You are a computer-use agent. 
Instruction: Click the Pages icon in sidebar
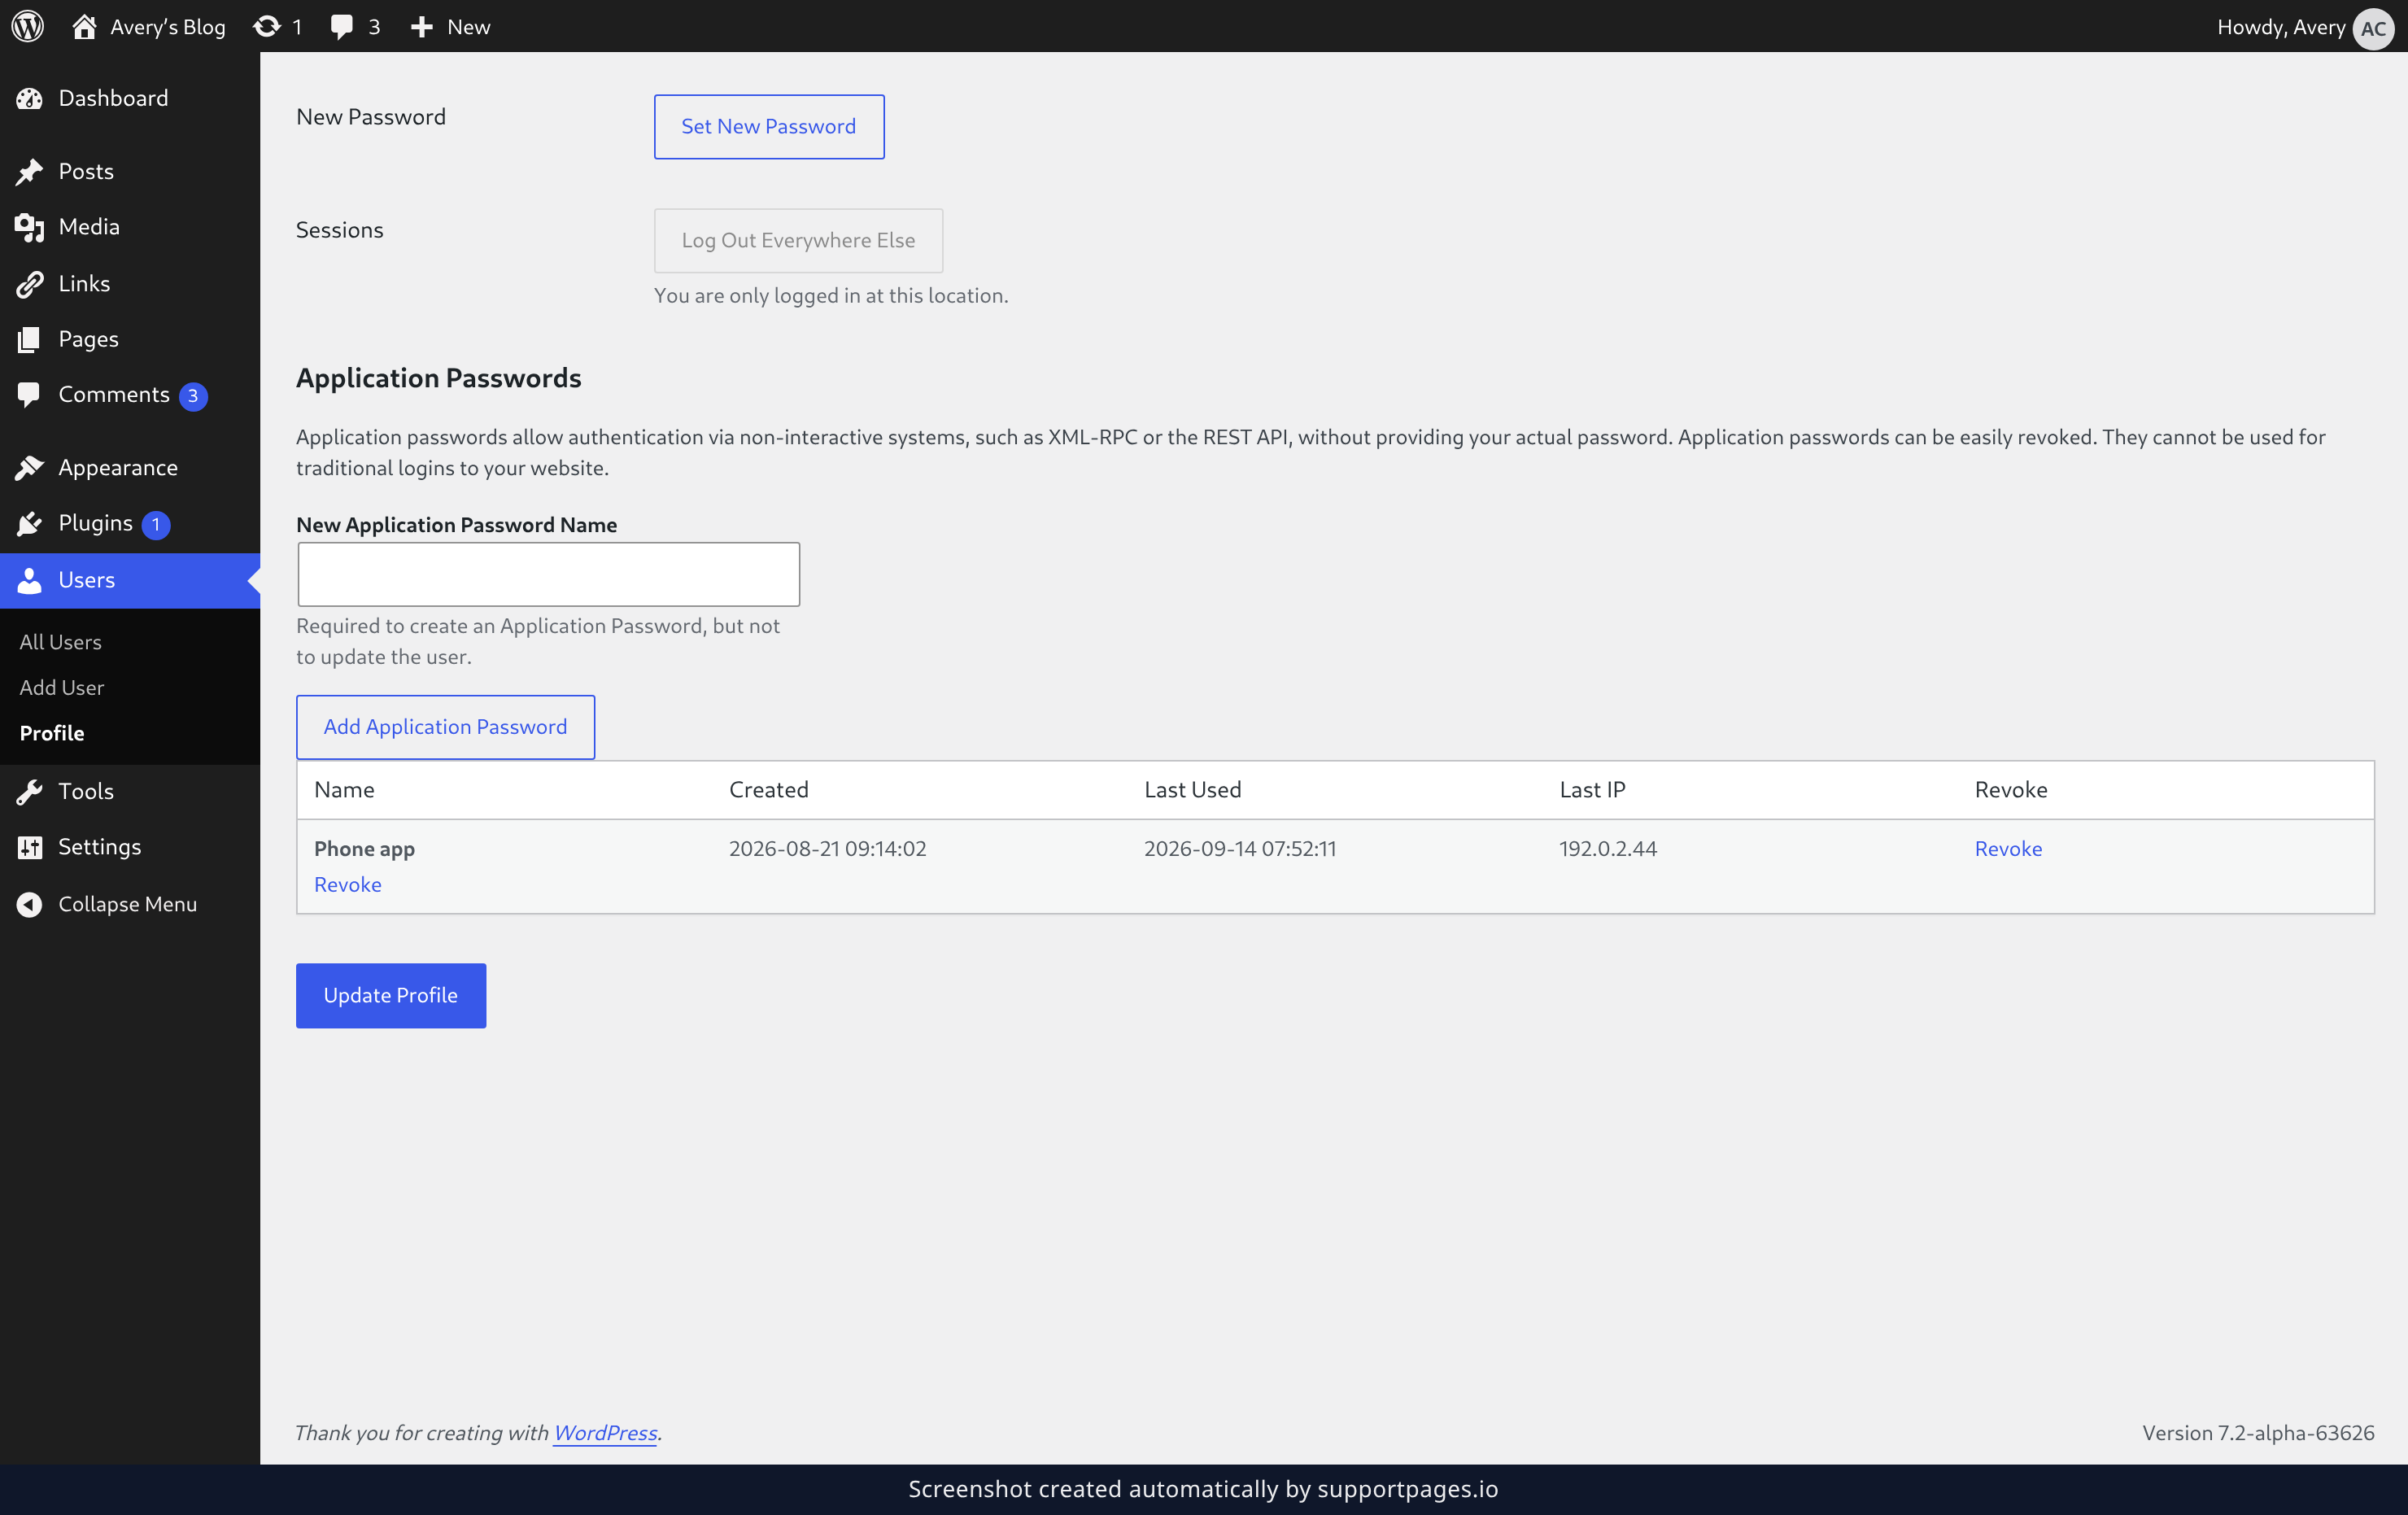(30, 339)
